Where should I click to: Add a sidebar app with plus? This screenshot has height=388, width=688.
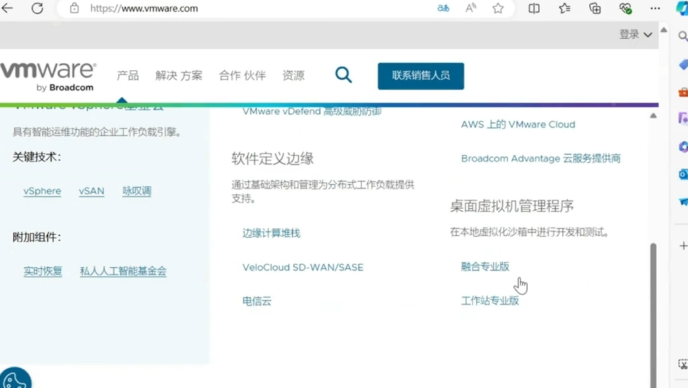(683, 246)
